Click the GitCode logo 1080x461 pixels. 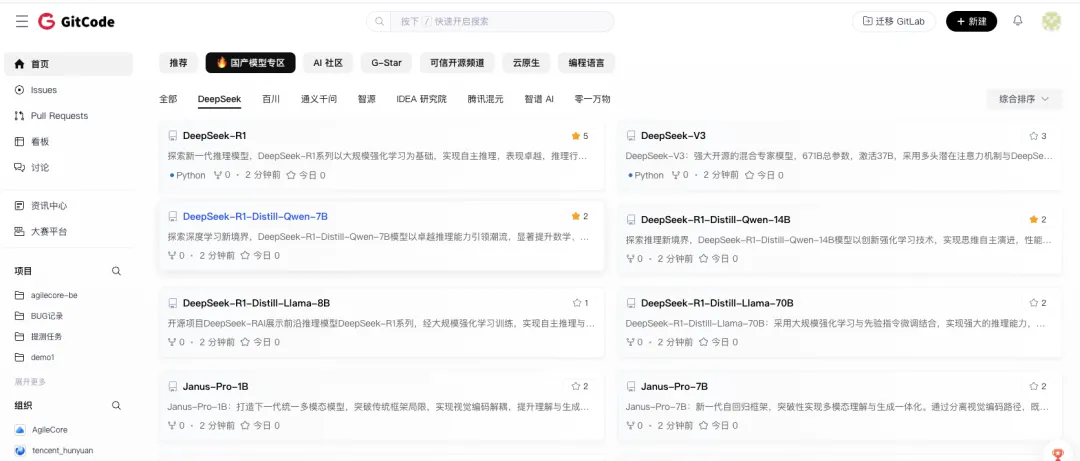pos(76,22)
